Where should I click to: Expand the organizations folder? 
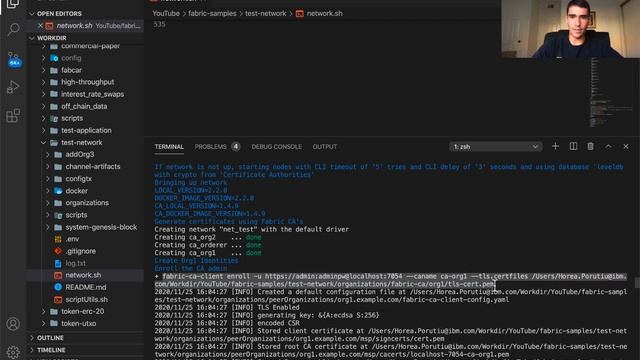(48, 203)
